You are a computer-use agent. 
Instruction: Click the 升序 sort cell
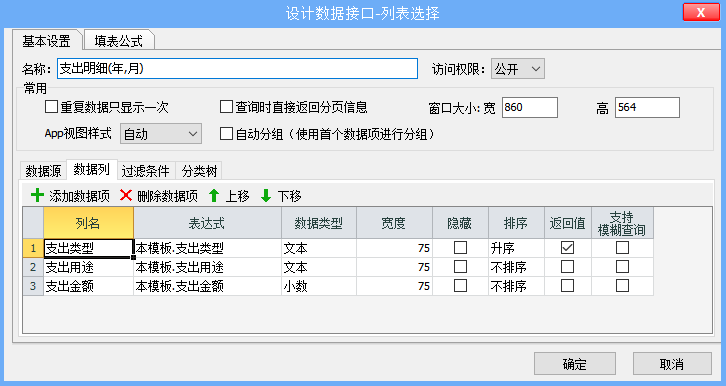(516, 248)
